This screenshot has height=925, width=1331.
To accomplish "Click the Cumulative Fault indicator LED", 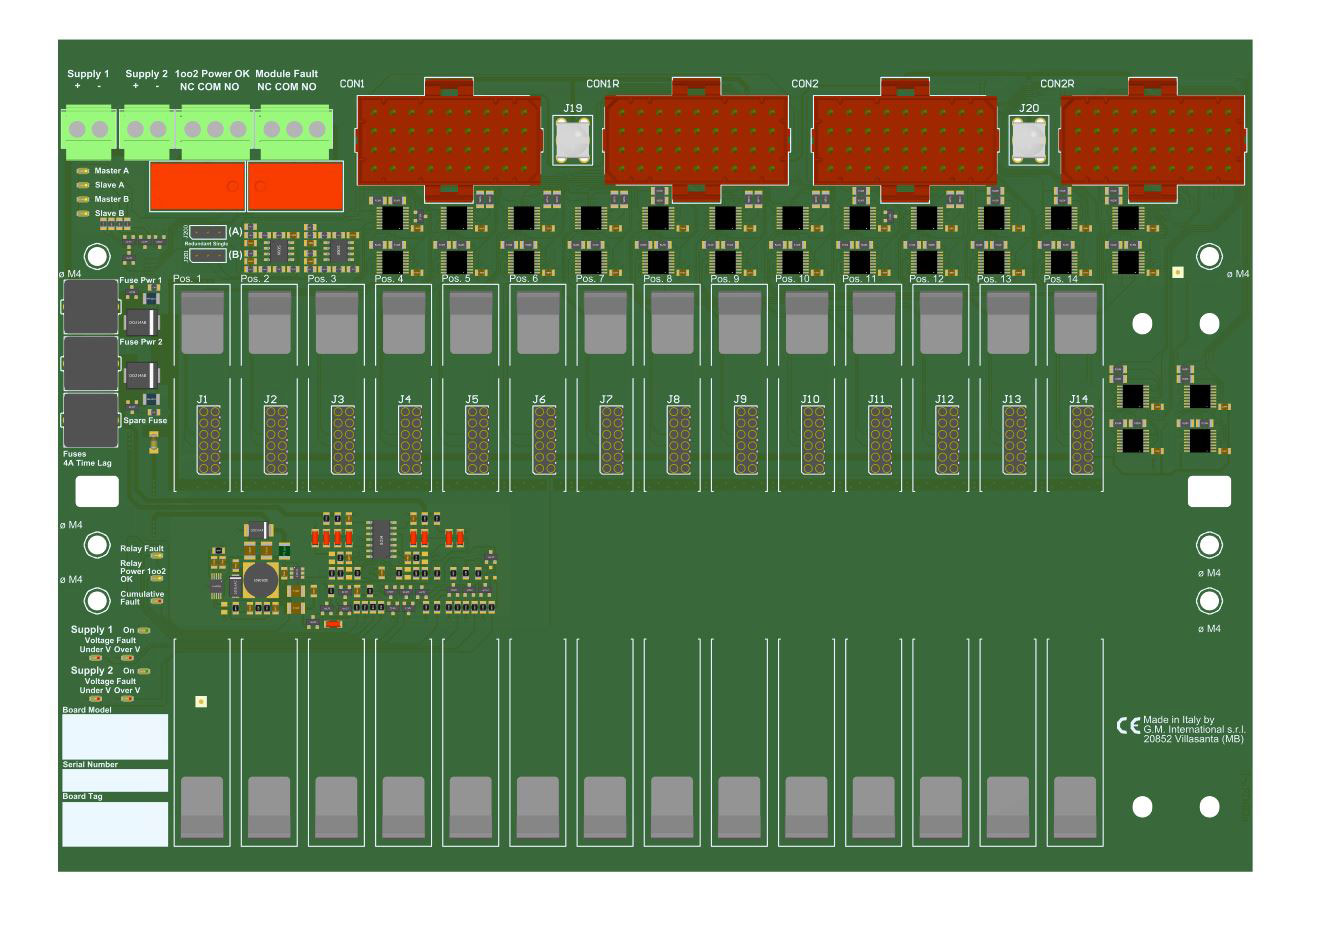I will [x=155, y=601].
